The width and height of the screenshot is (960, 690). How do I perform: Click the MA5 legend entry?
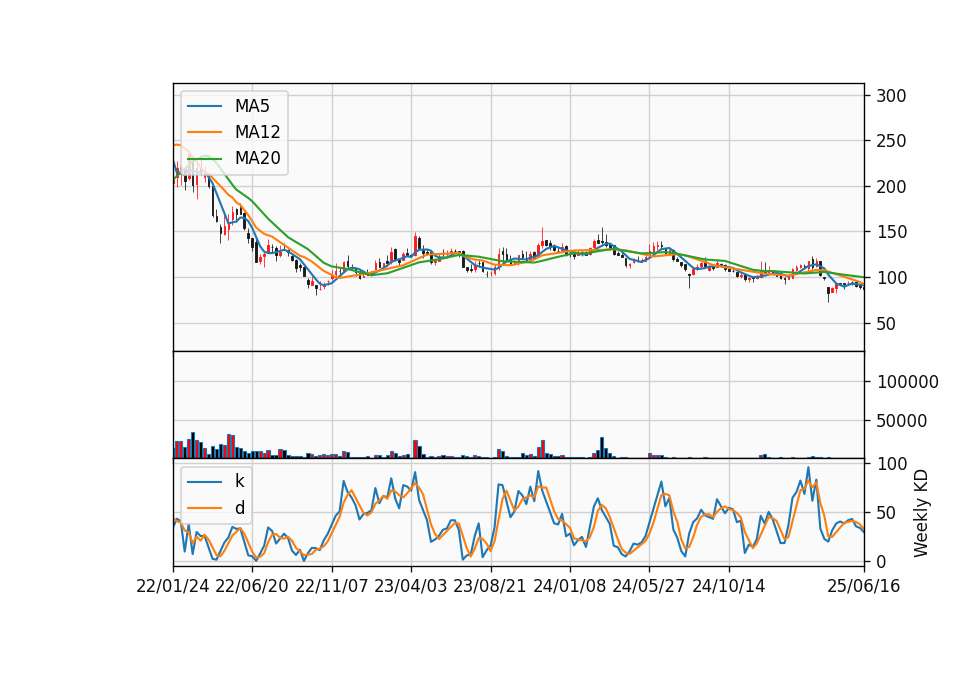[x=228, y=106]
